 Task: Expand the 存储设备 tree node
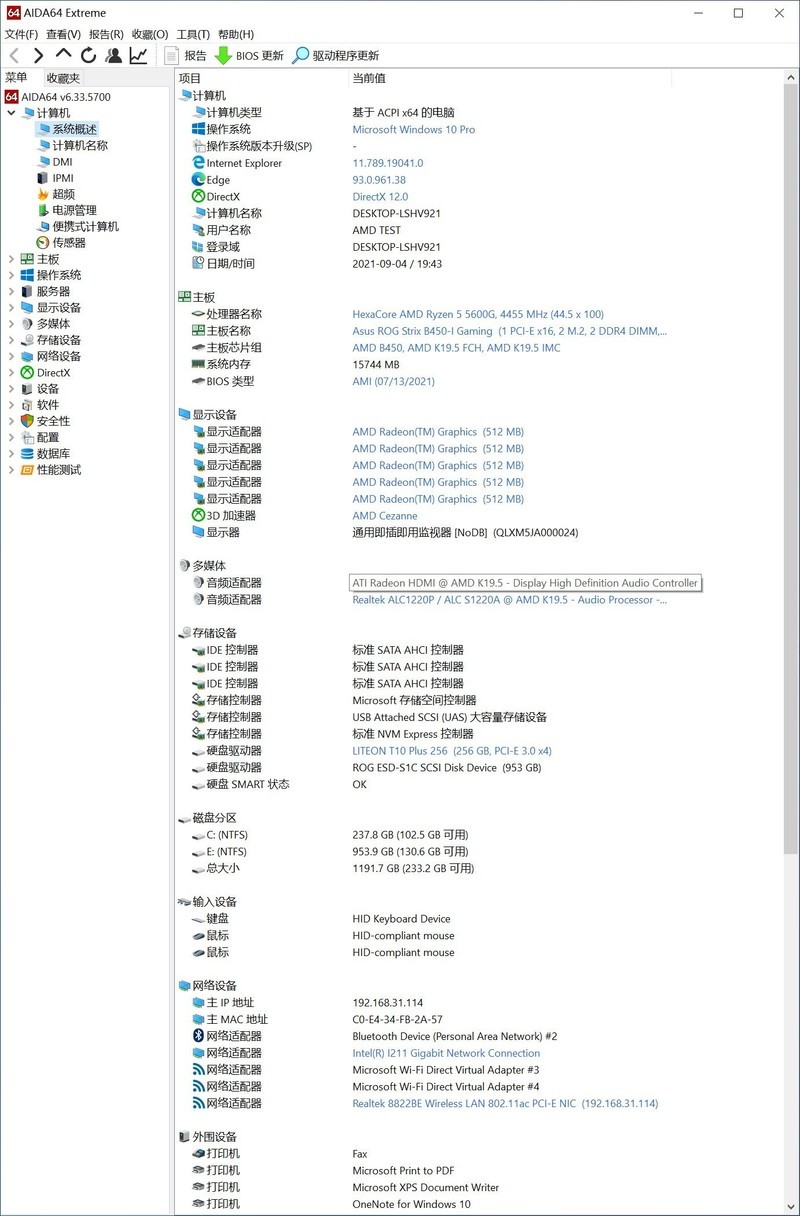tap(11, 339)
